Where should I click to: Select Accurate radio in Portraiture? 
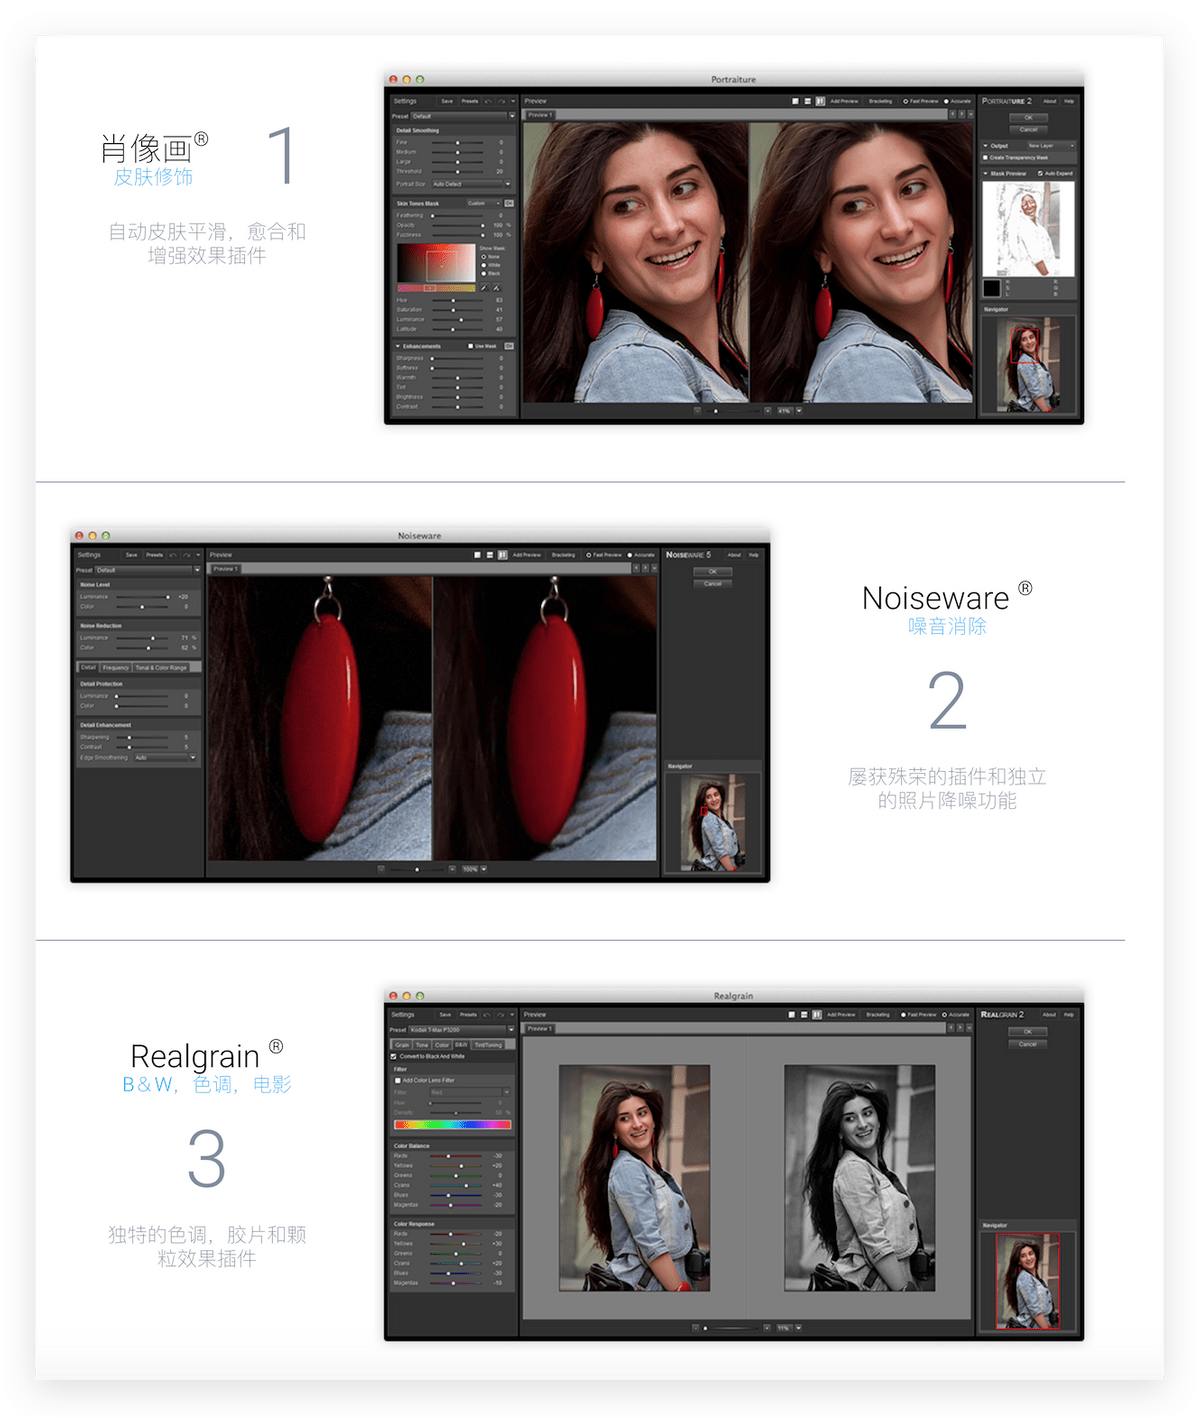pos(958,101)
